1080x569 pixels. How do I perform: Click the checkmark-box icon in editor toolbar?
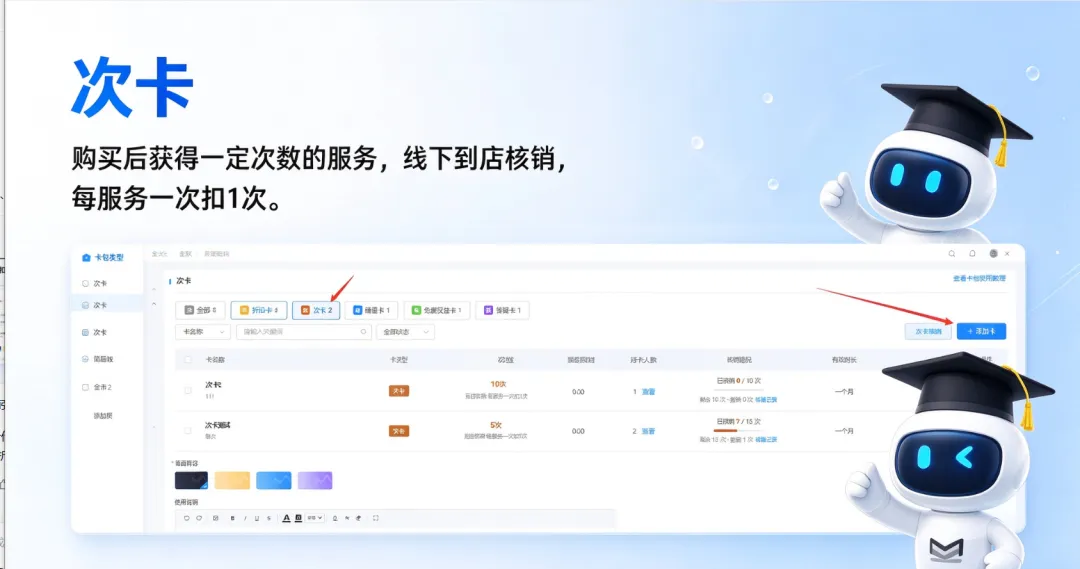point(216,518)
